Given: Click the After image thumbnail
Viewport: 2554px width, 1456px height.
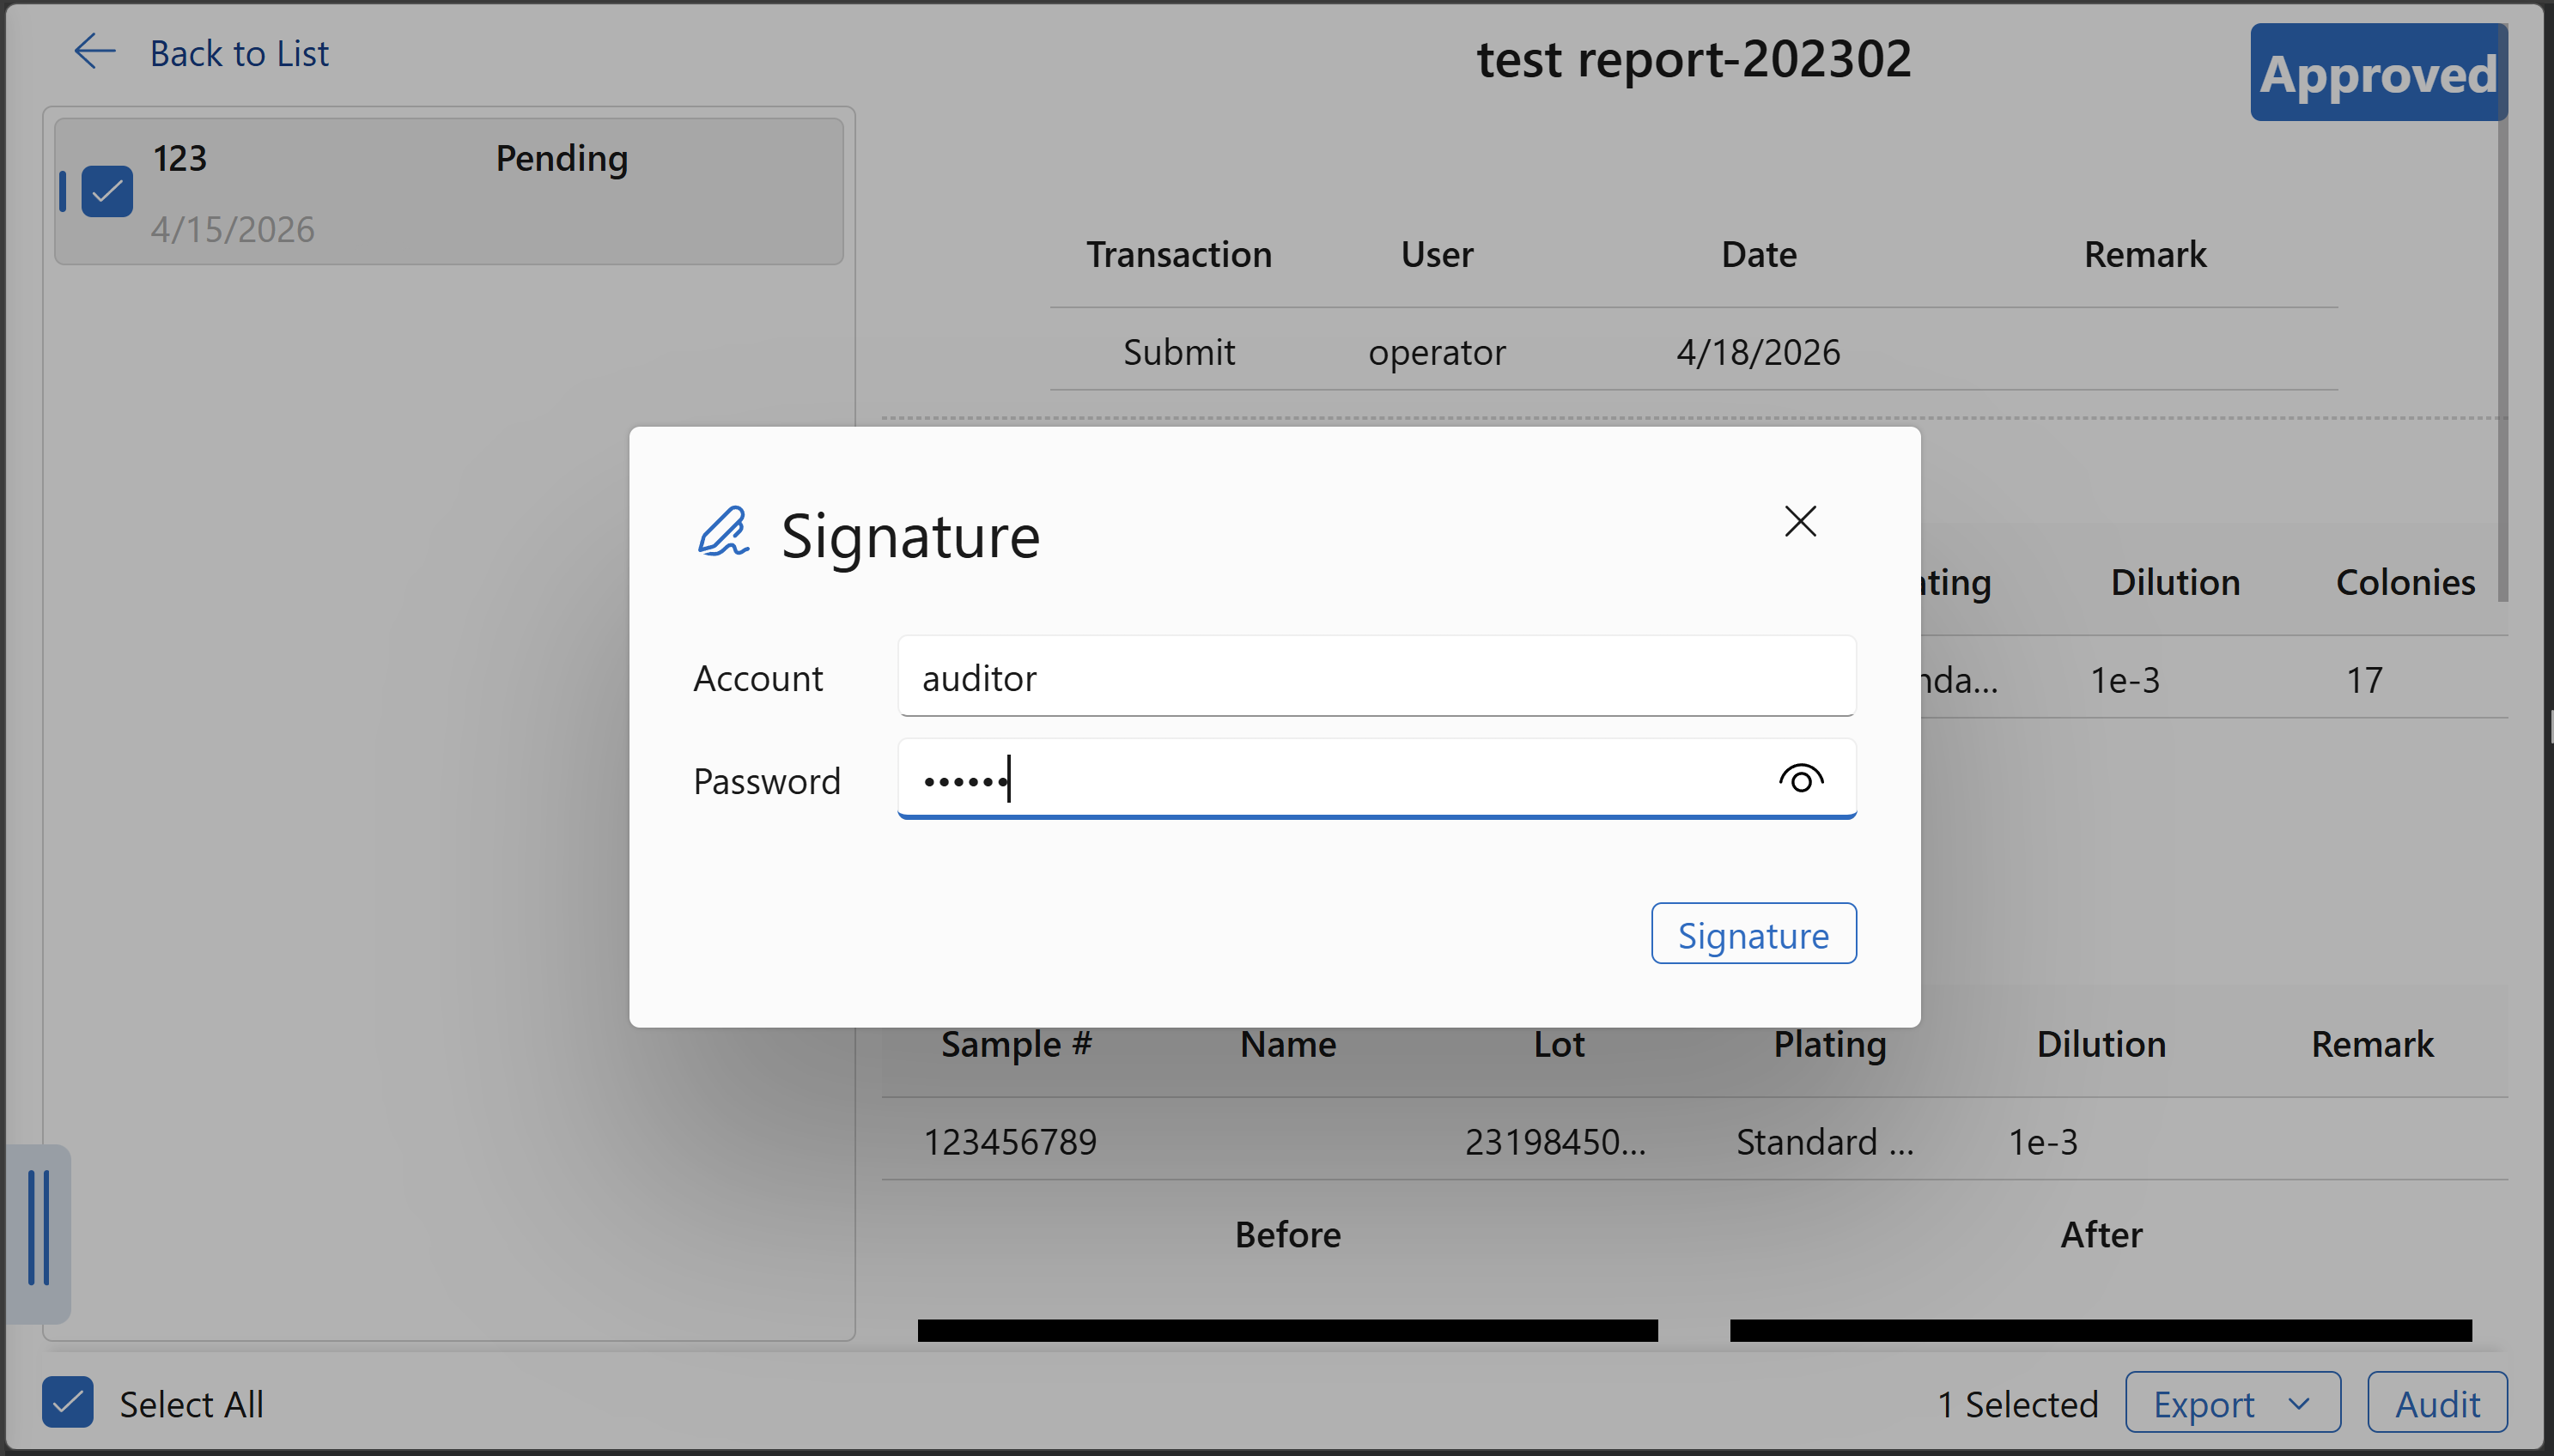Looking at the screenshot, I should point(2101,1330).
